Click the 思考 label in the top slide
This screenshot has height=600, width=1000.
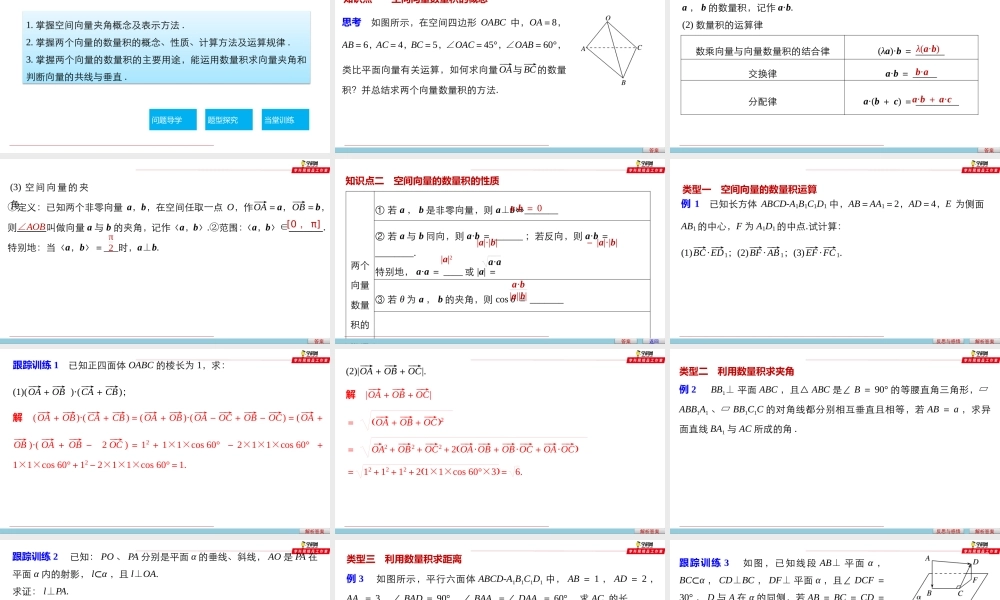[351, 22]
